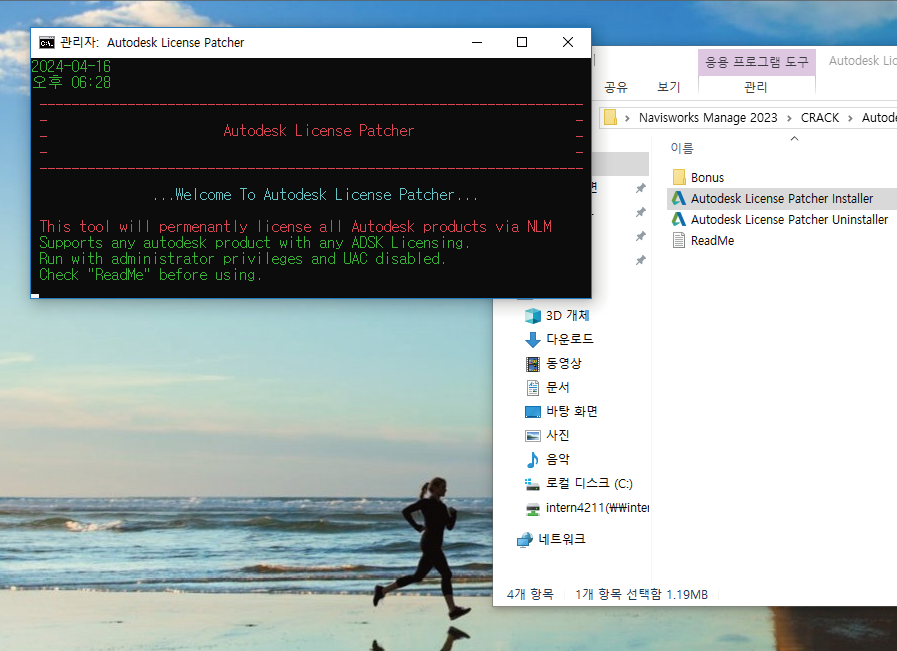The image size is (897, 651).
Task: Click the folder icon in the address bar
Action: click(x=610, y=117)
